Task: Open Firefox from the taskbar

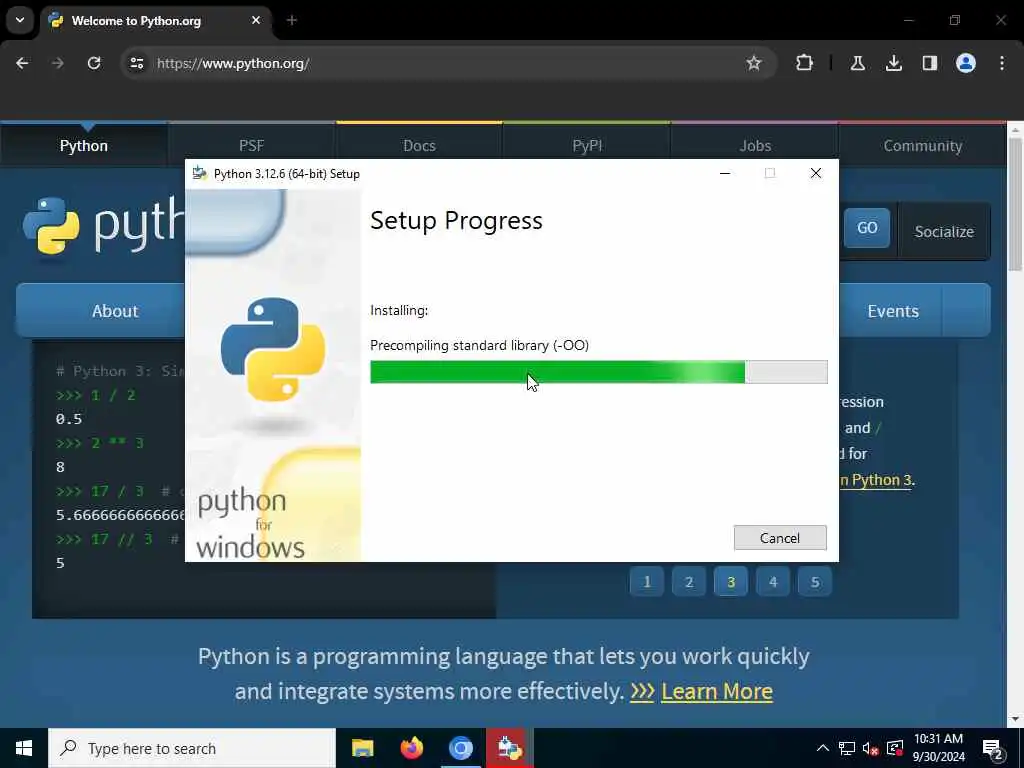Action: pos(411,748)
